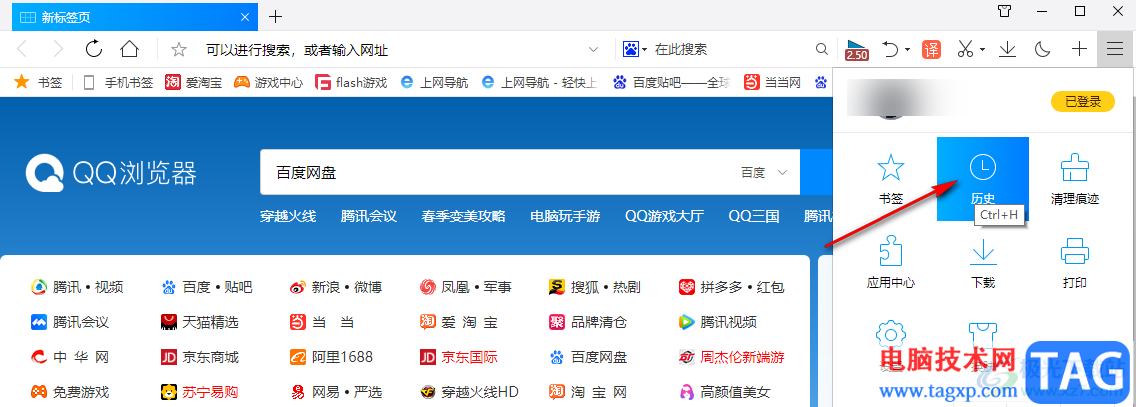
Task: Open QQ三国 link
Action: coord(753,216)
